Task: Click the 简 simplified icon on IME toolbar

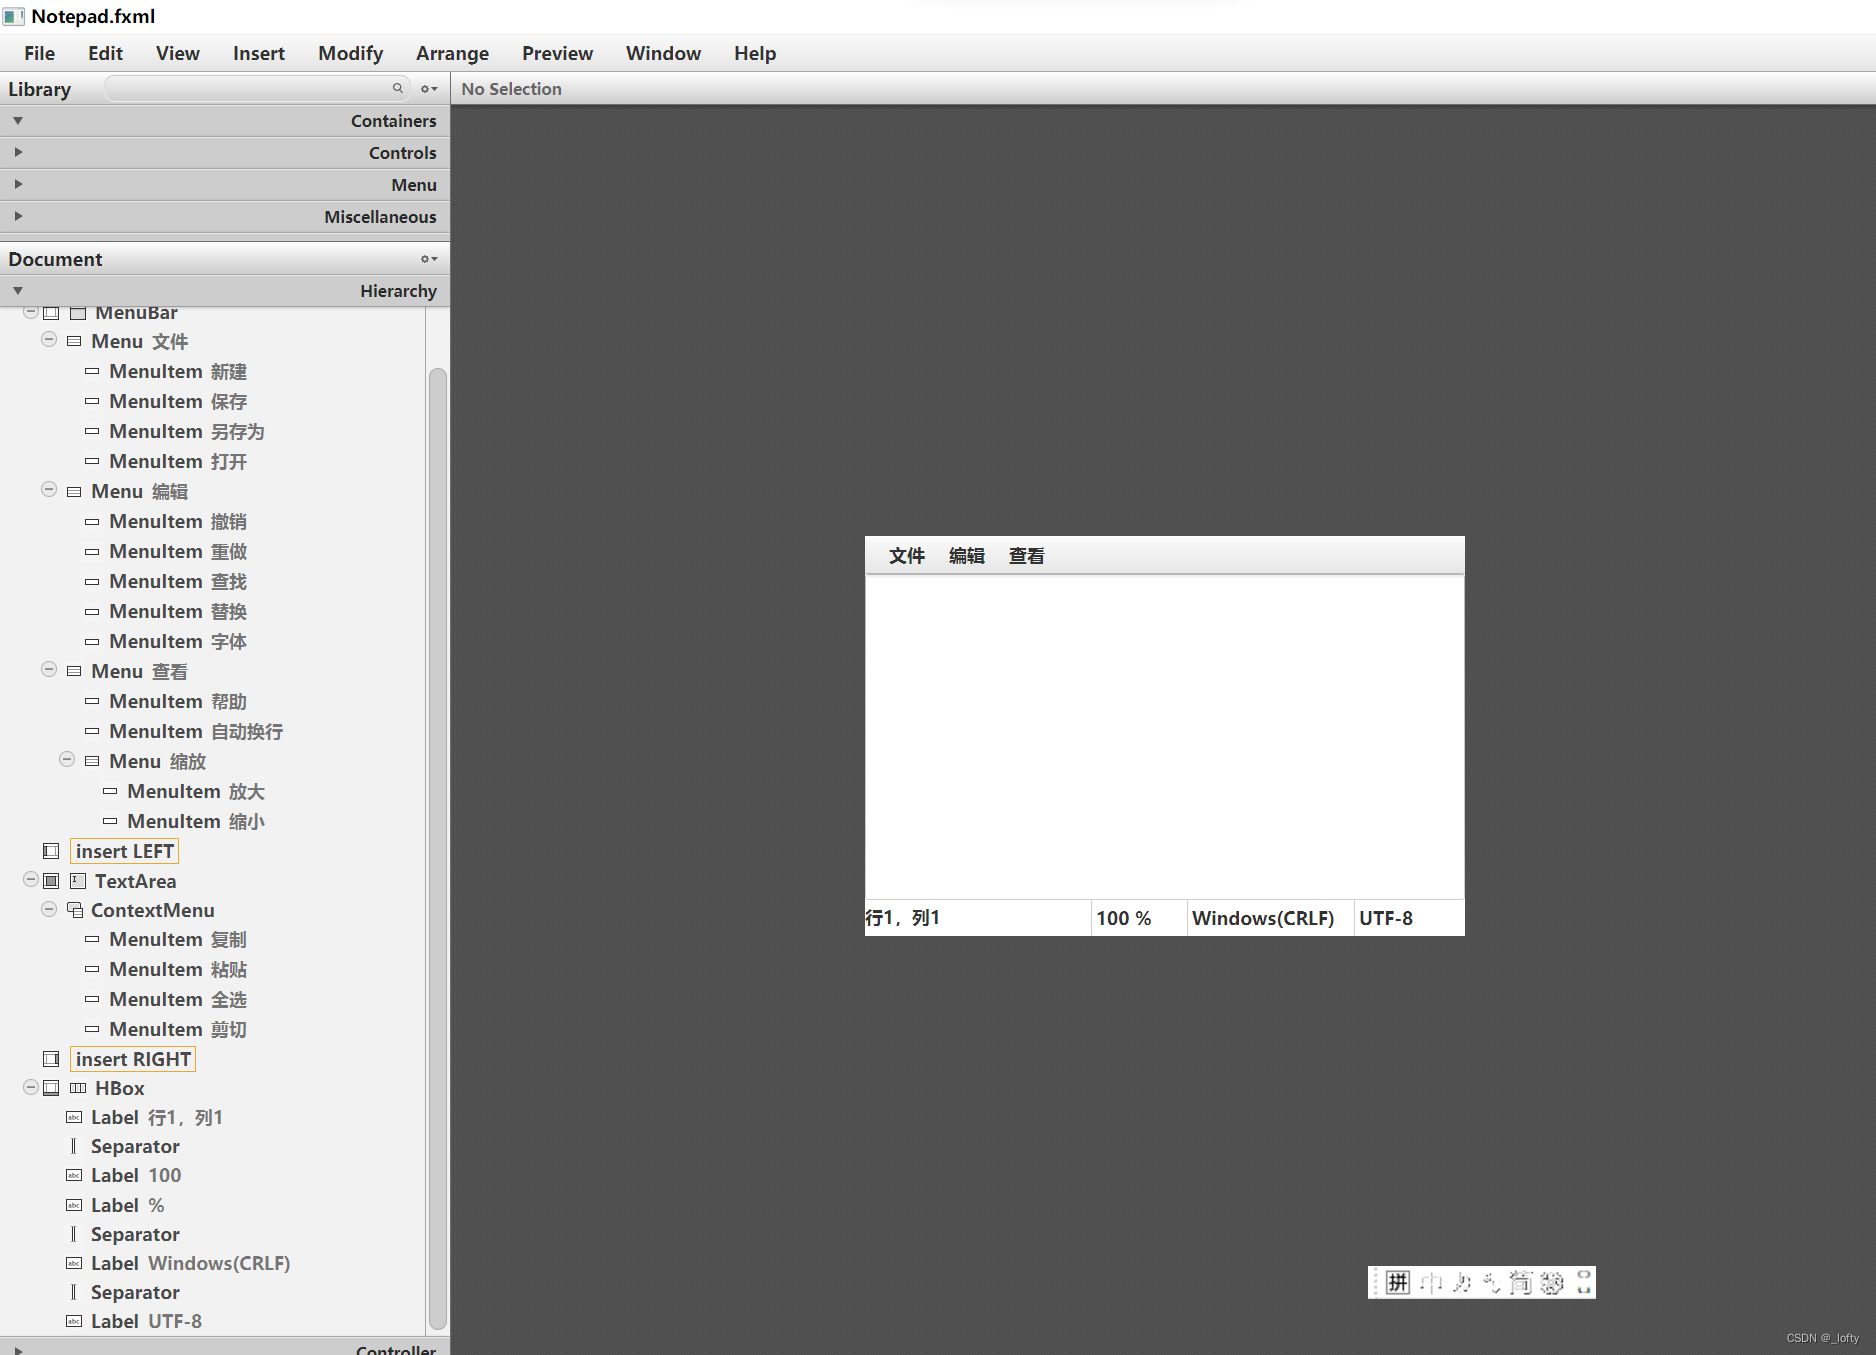Action: tap(1521, 1282)
